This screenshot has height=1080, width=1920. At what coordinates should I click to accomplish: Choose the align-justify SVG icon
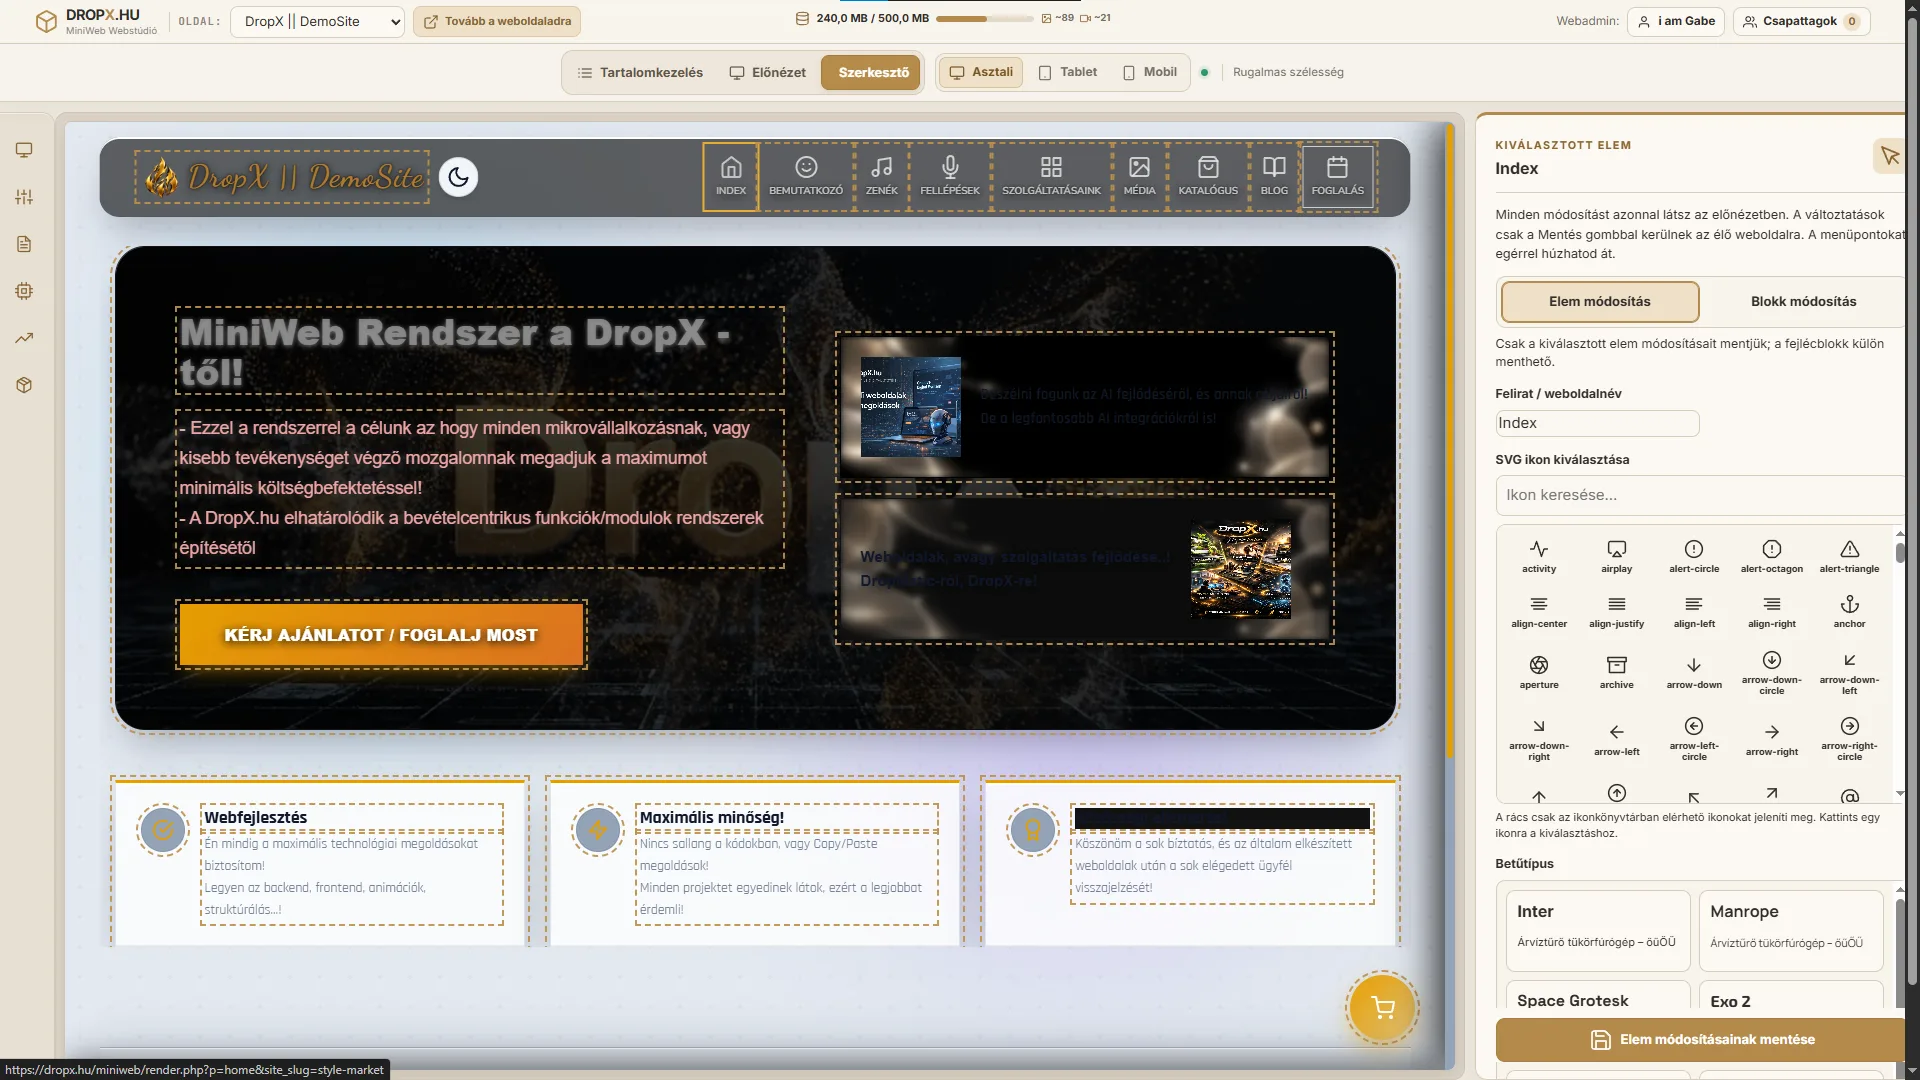pyautogui.click(x=1617, y=611)
